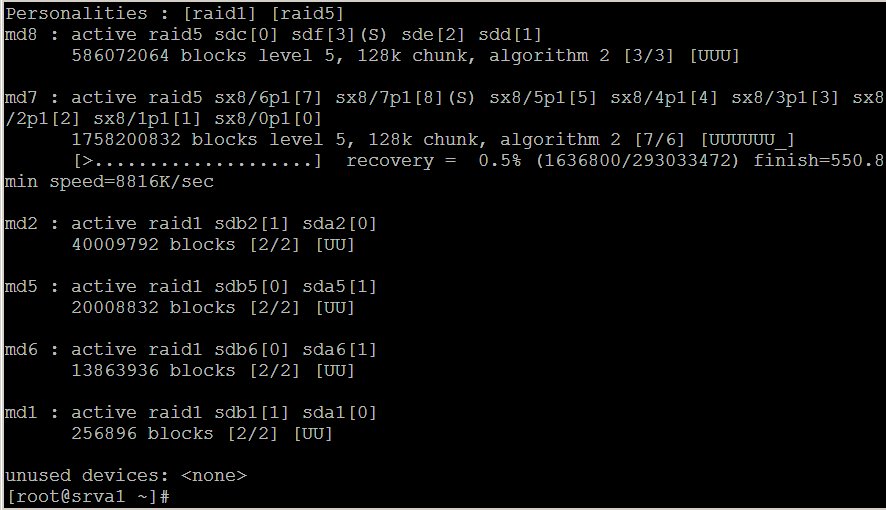Click the speed=8816K/sec text
The image size is (886, 510).
(x=132, y=182)
